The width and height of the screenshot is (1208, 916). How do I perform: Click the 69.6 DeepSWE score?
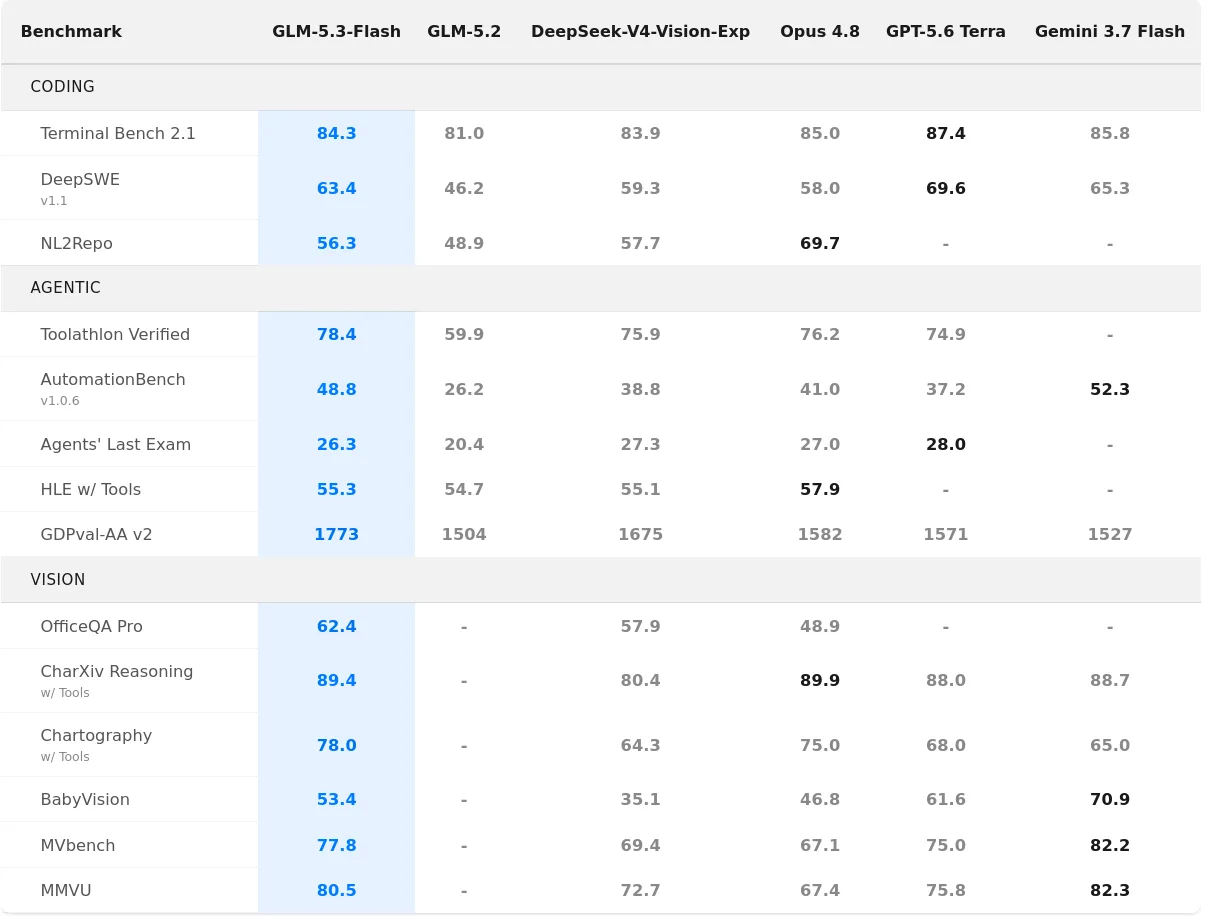pos(946,189)
